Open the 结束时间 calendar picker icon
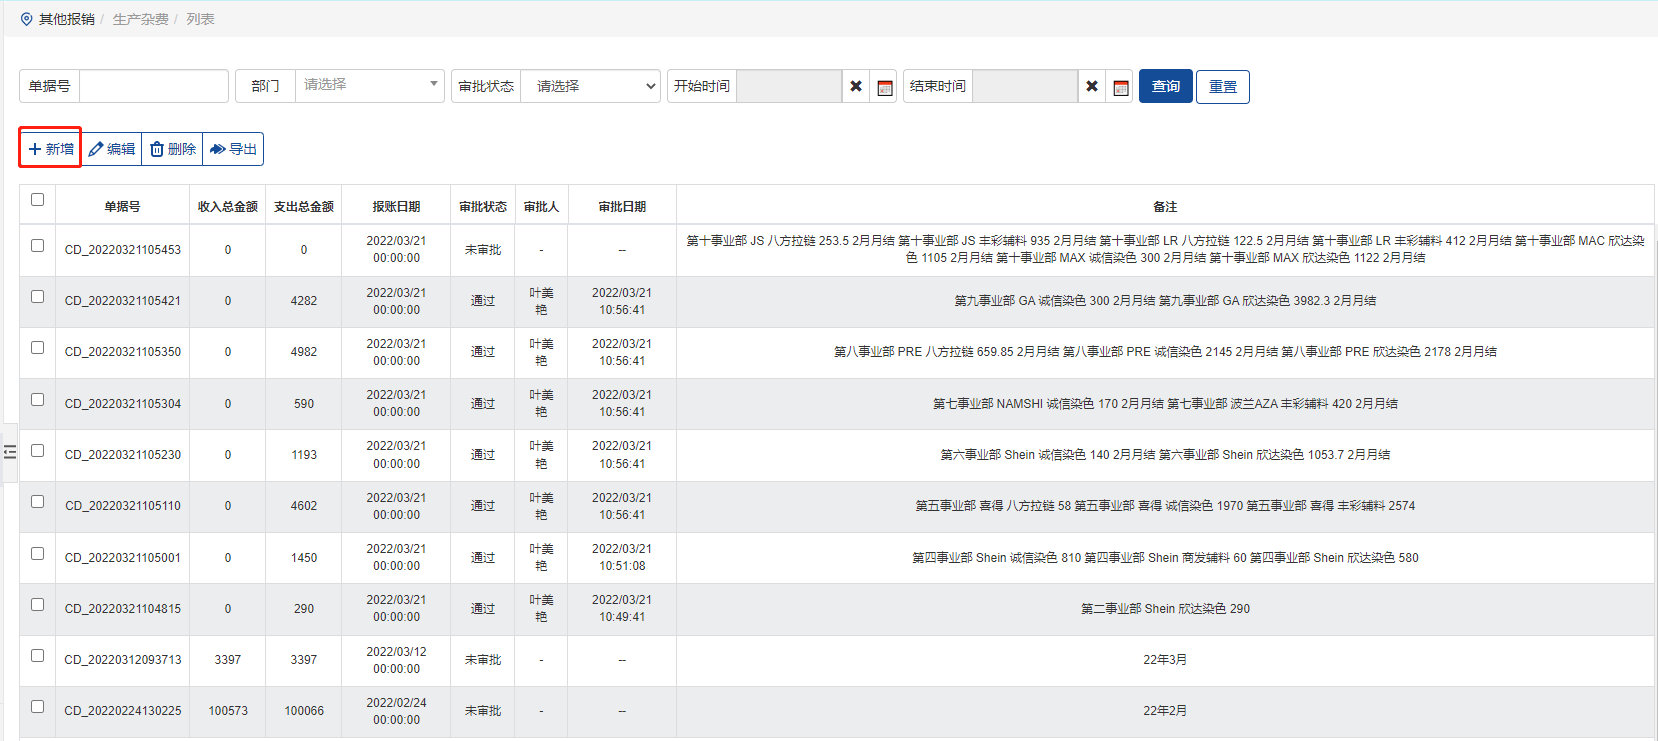1658x741 pixels. point(1120,87)
